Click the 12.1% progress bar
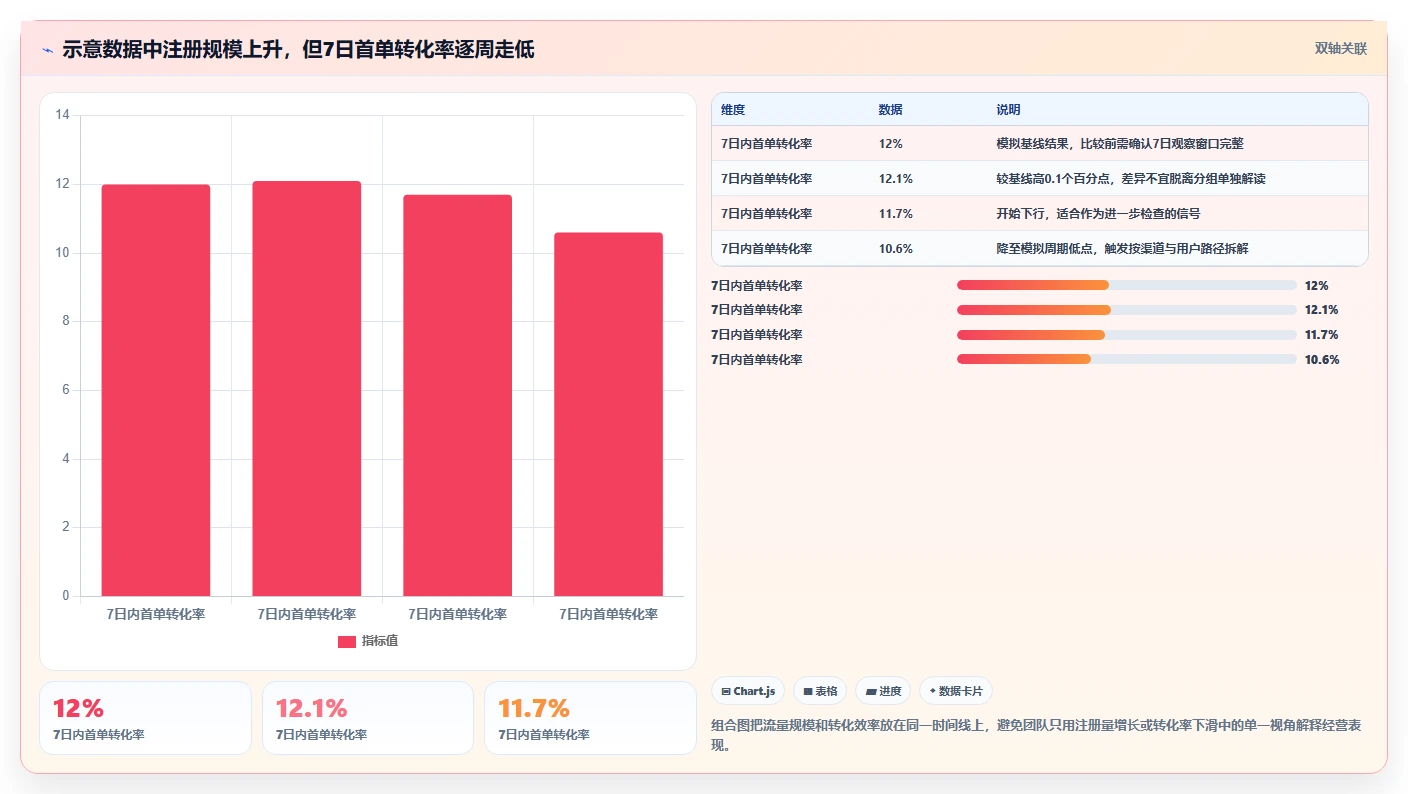The width and height of the screenshot is (1408, 794). pyautogui.click(x=1127, y=310)
